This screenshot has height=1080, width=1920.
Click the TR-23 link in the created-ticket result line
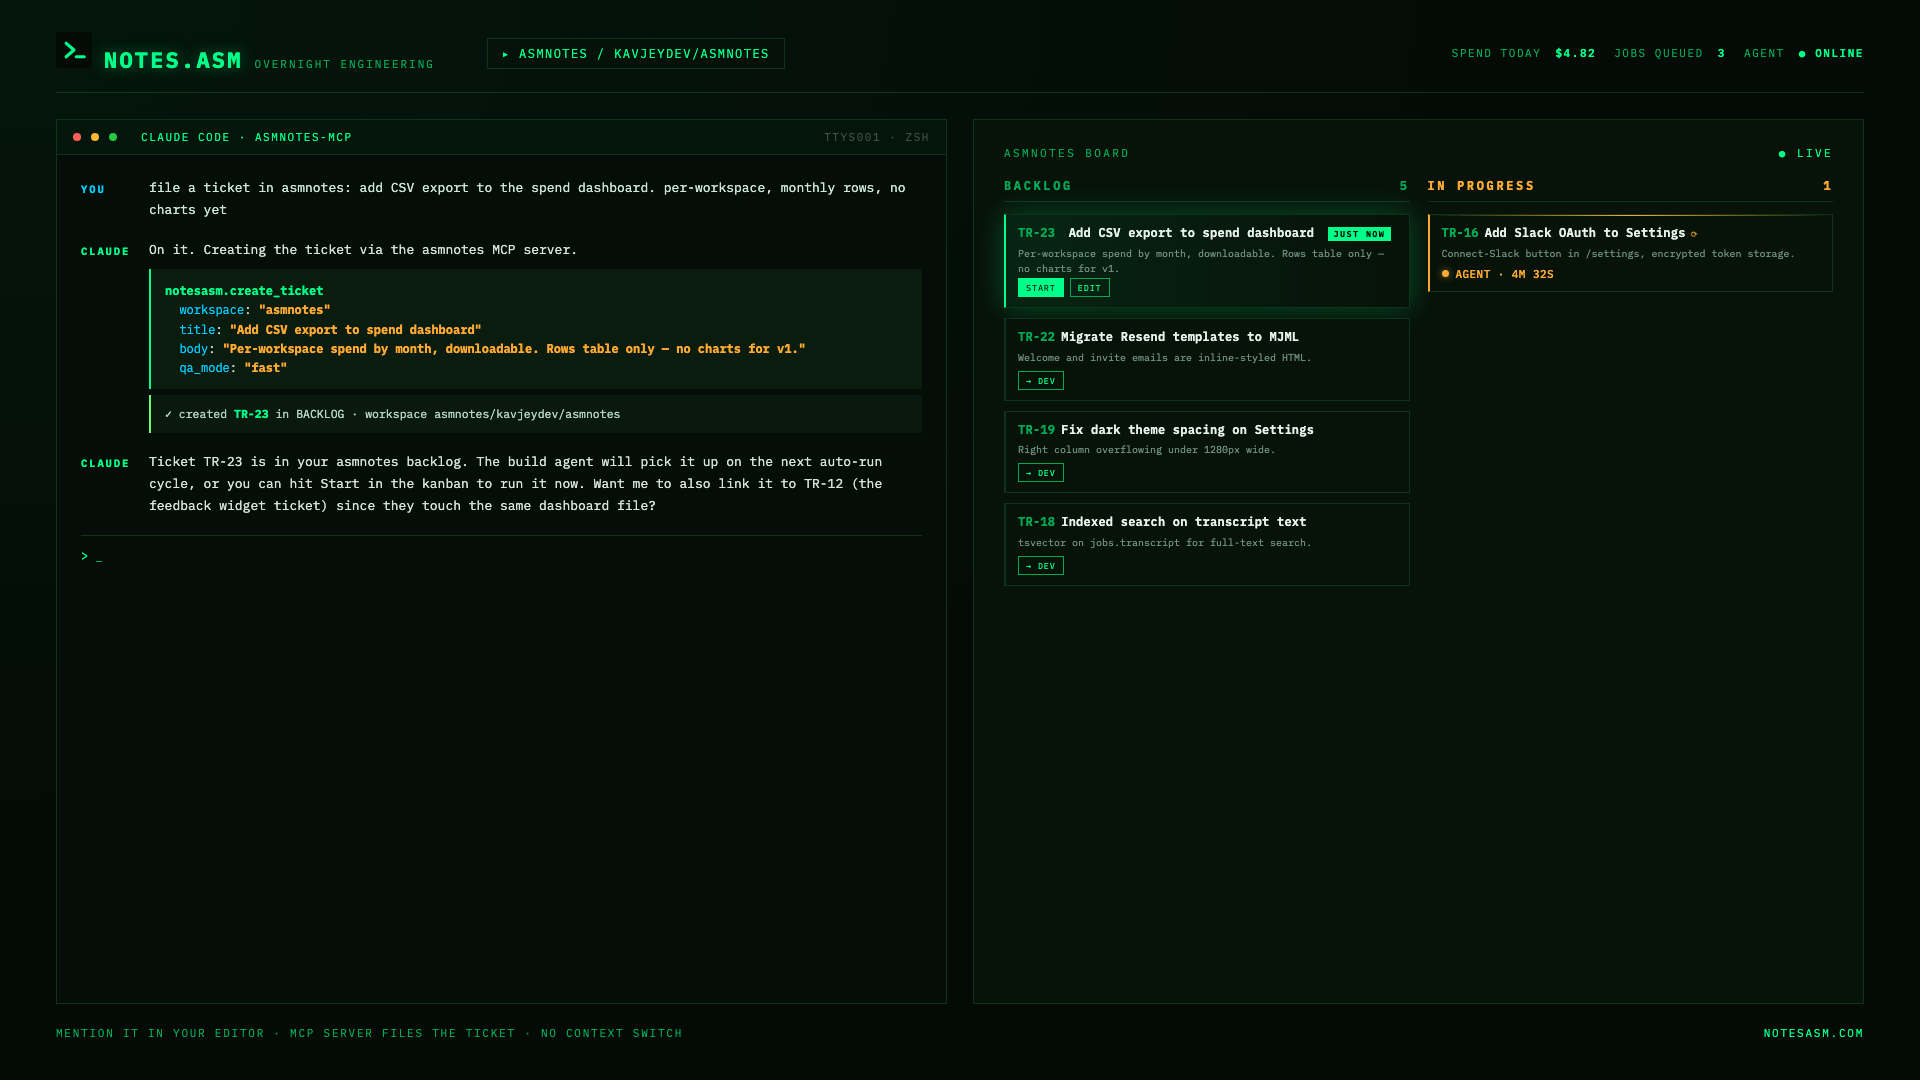click(x=251, y=414)
